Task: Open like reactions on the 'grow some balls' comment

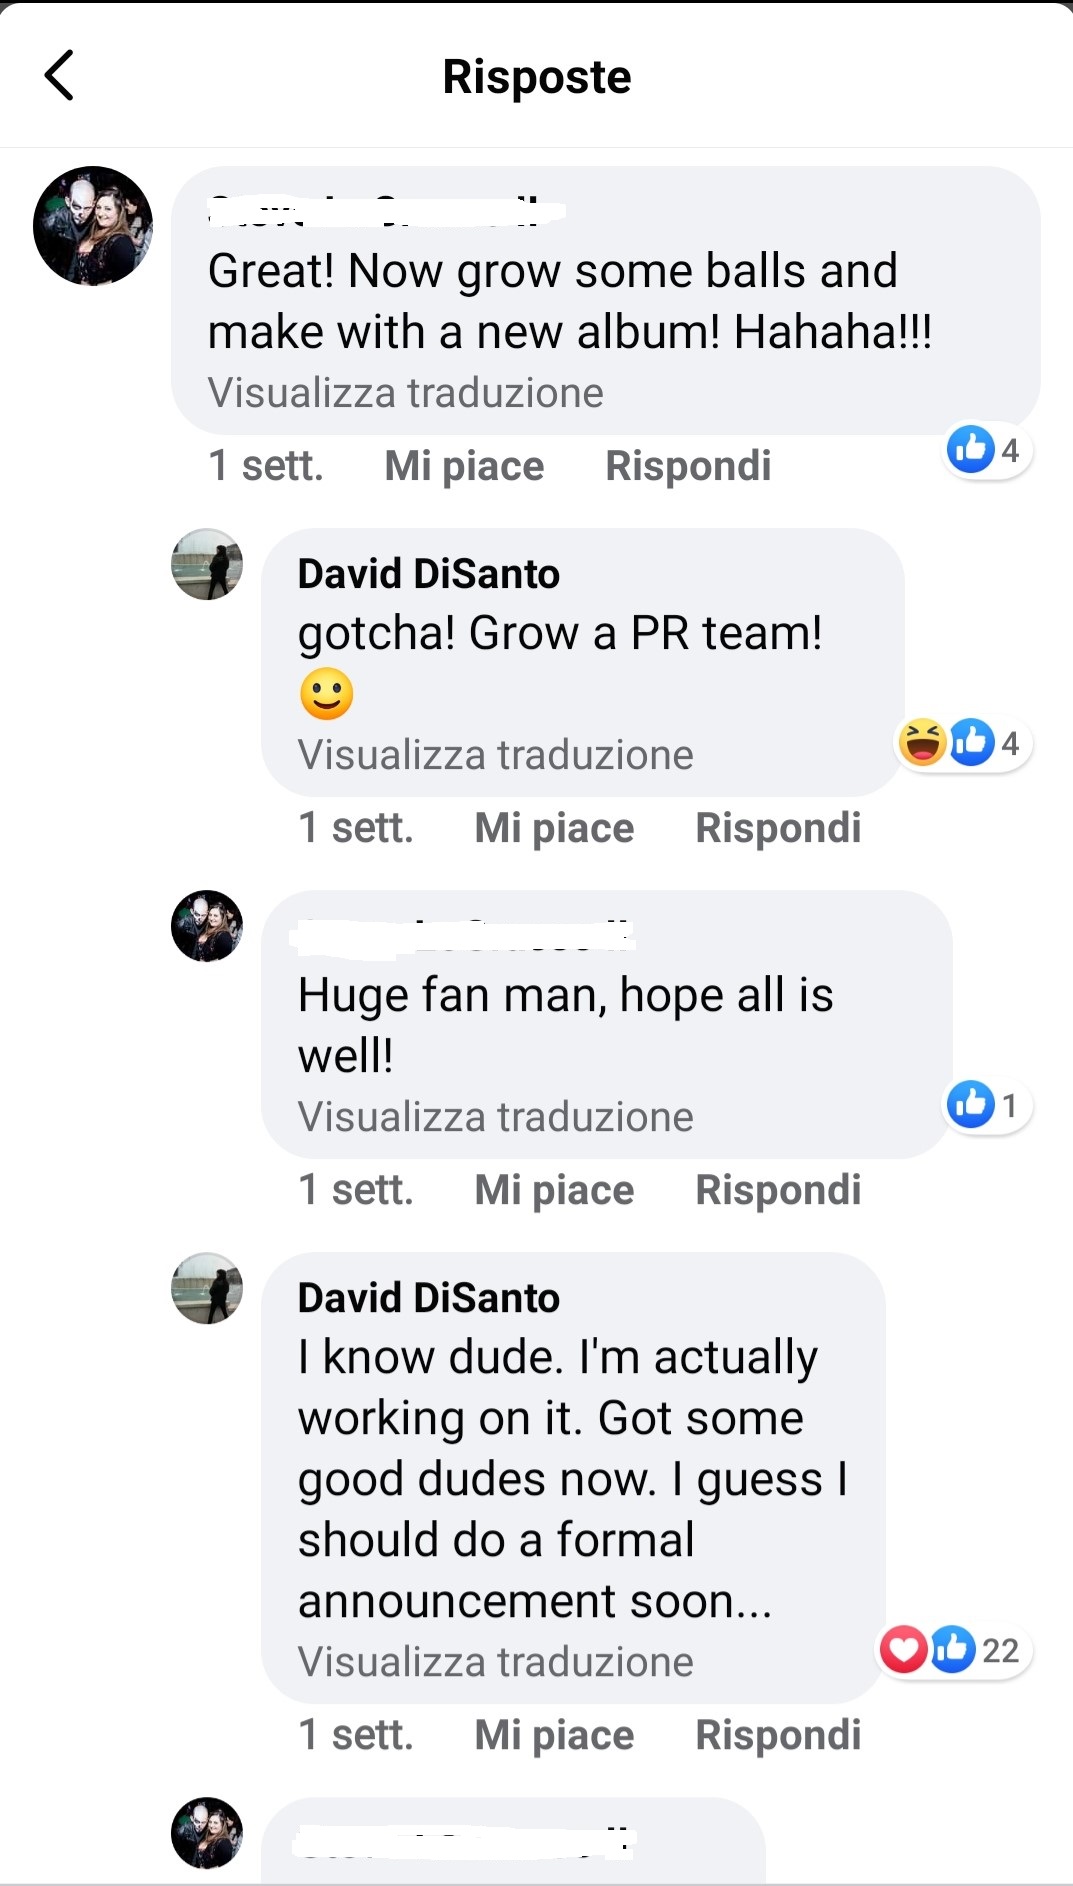Action: click(986, 450)
